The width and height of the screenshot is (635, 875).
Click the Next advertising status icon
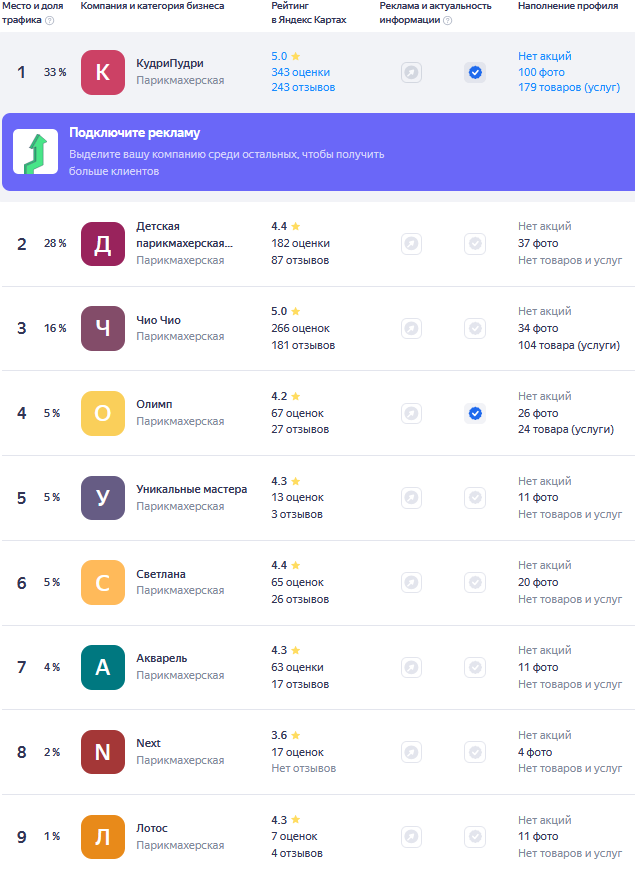pos(411,752)
